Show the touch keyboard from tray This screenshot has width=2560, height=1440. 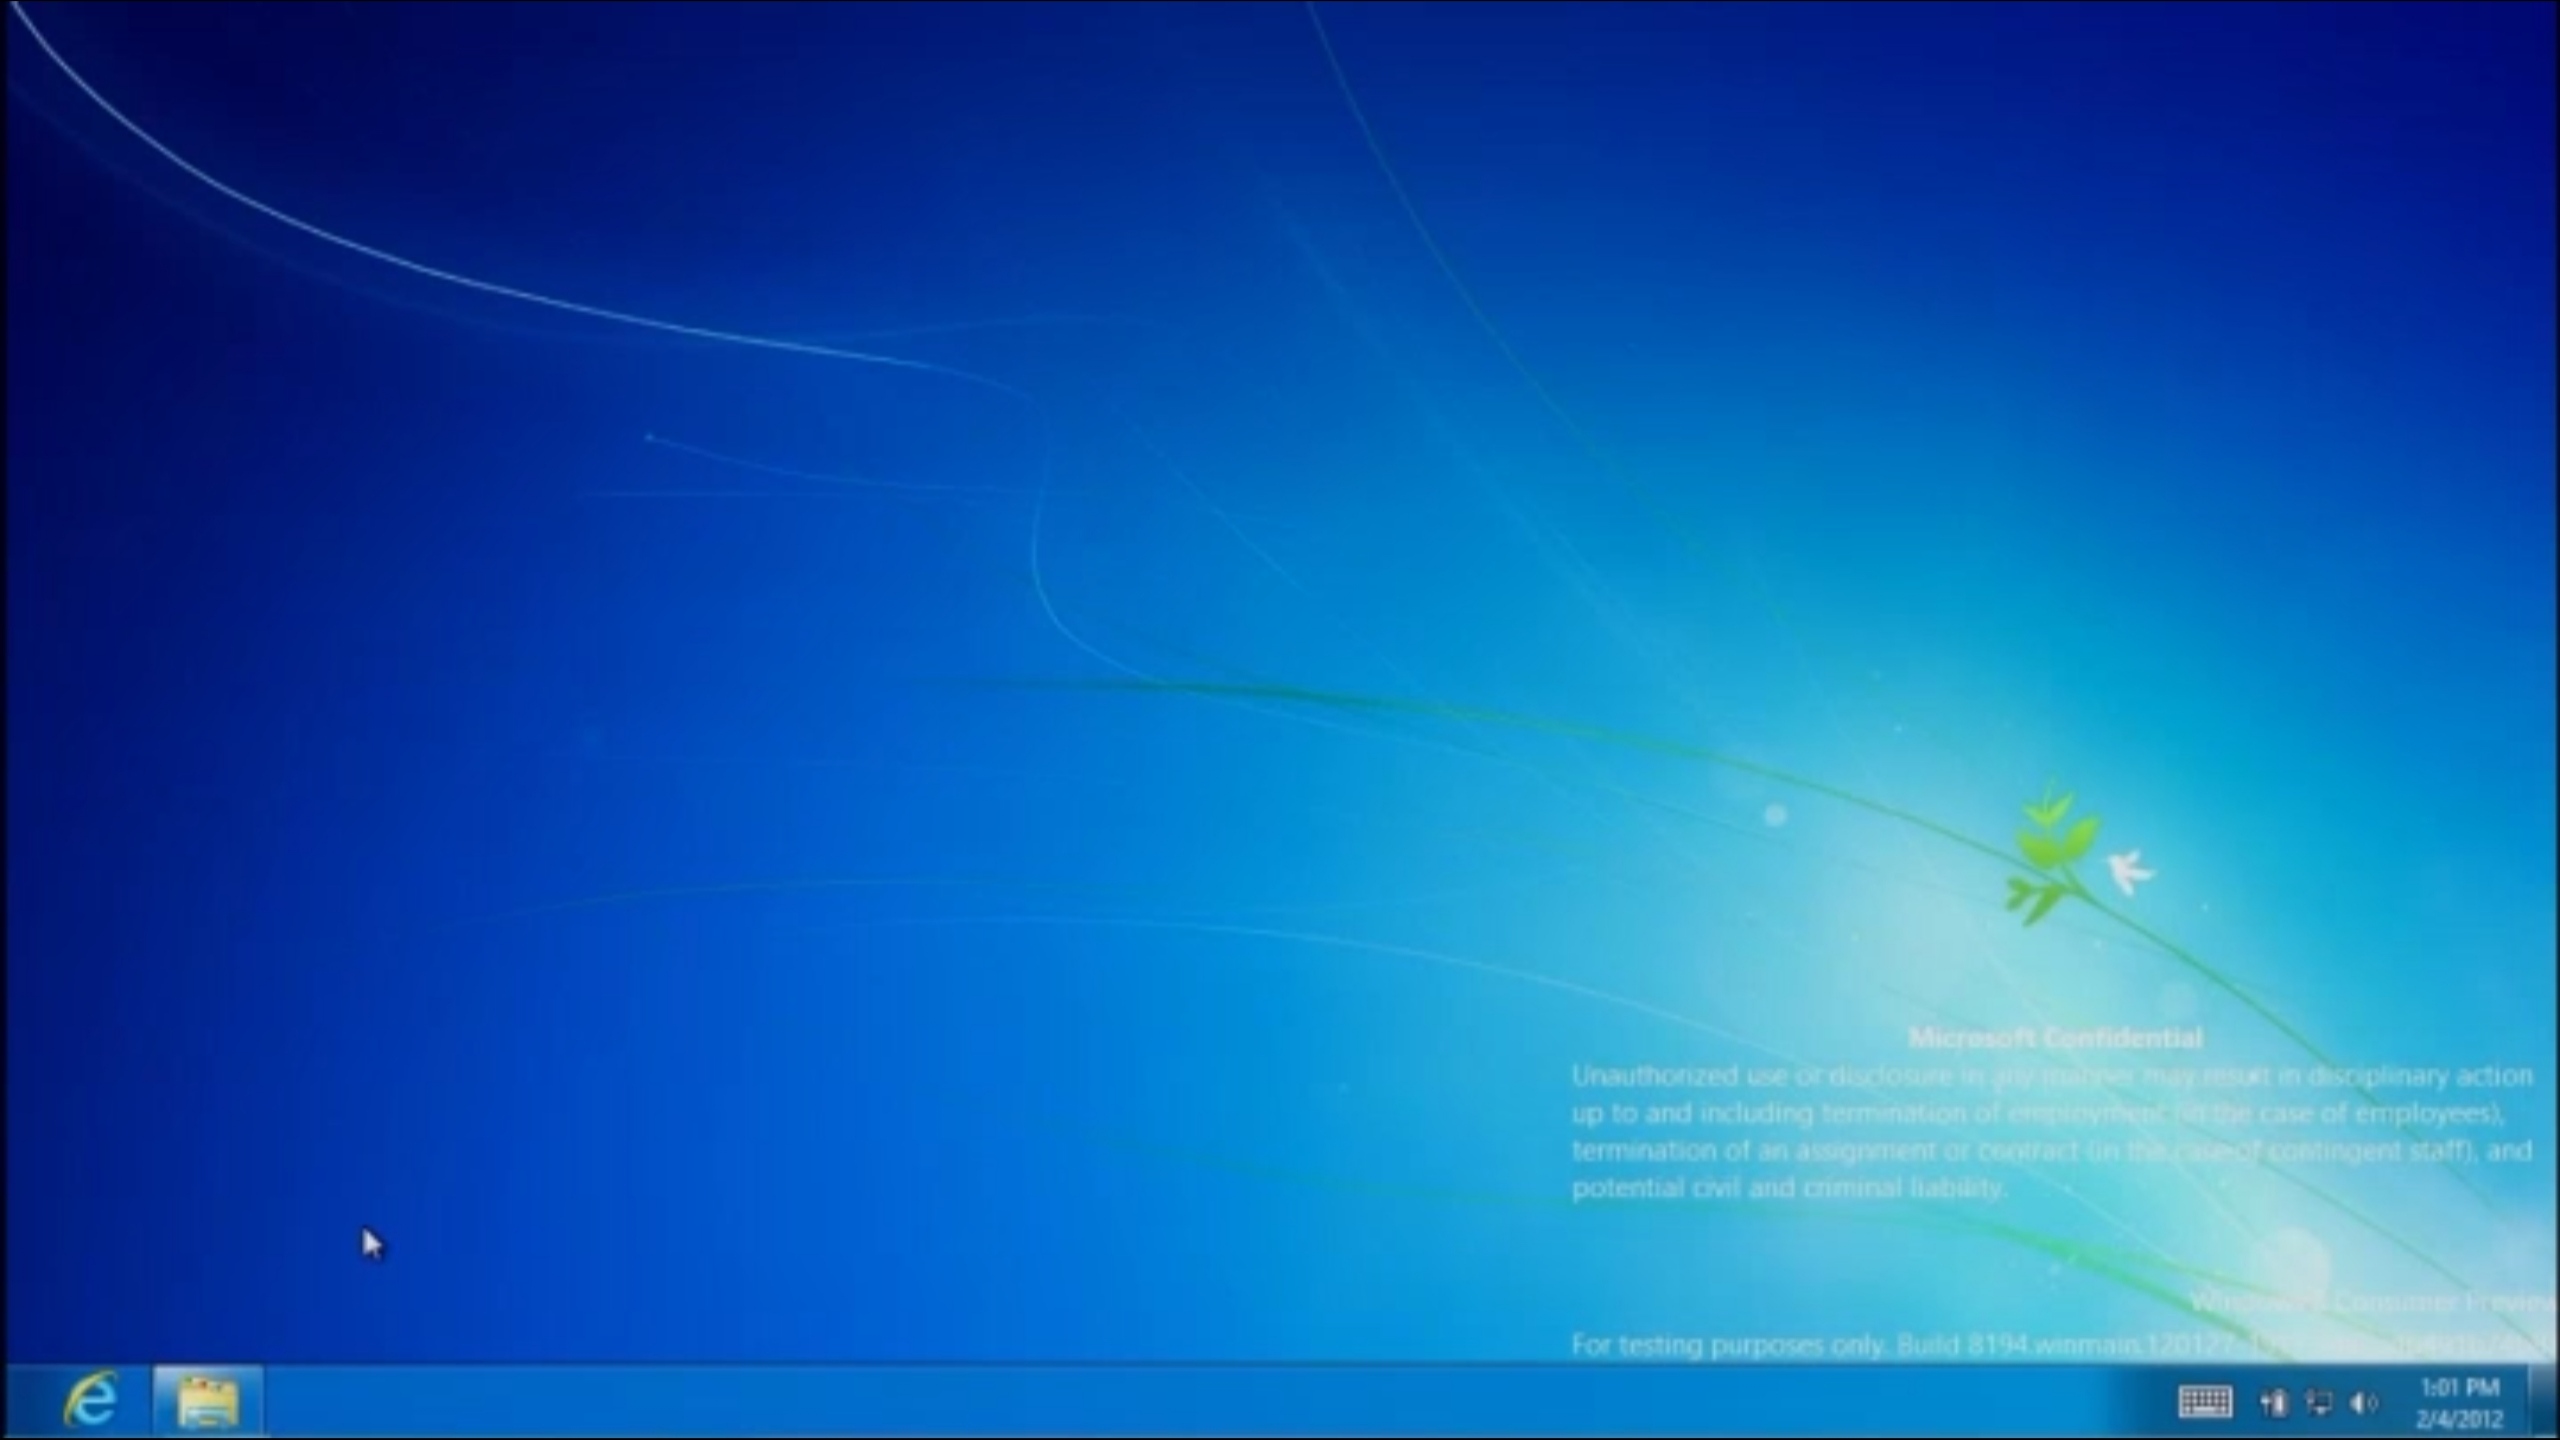tap(2204, 1402)
